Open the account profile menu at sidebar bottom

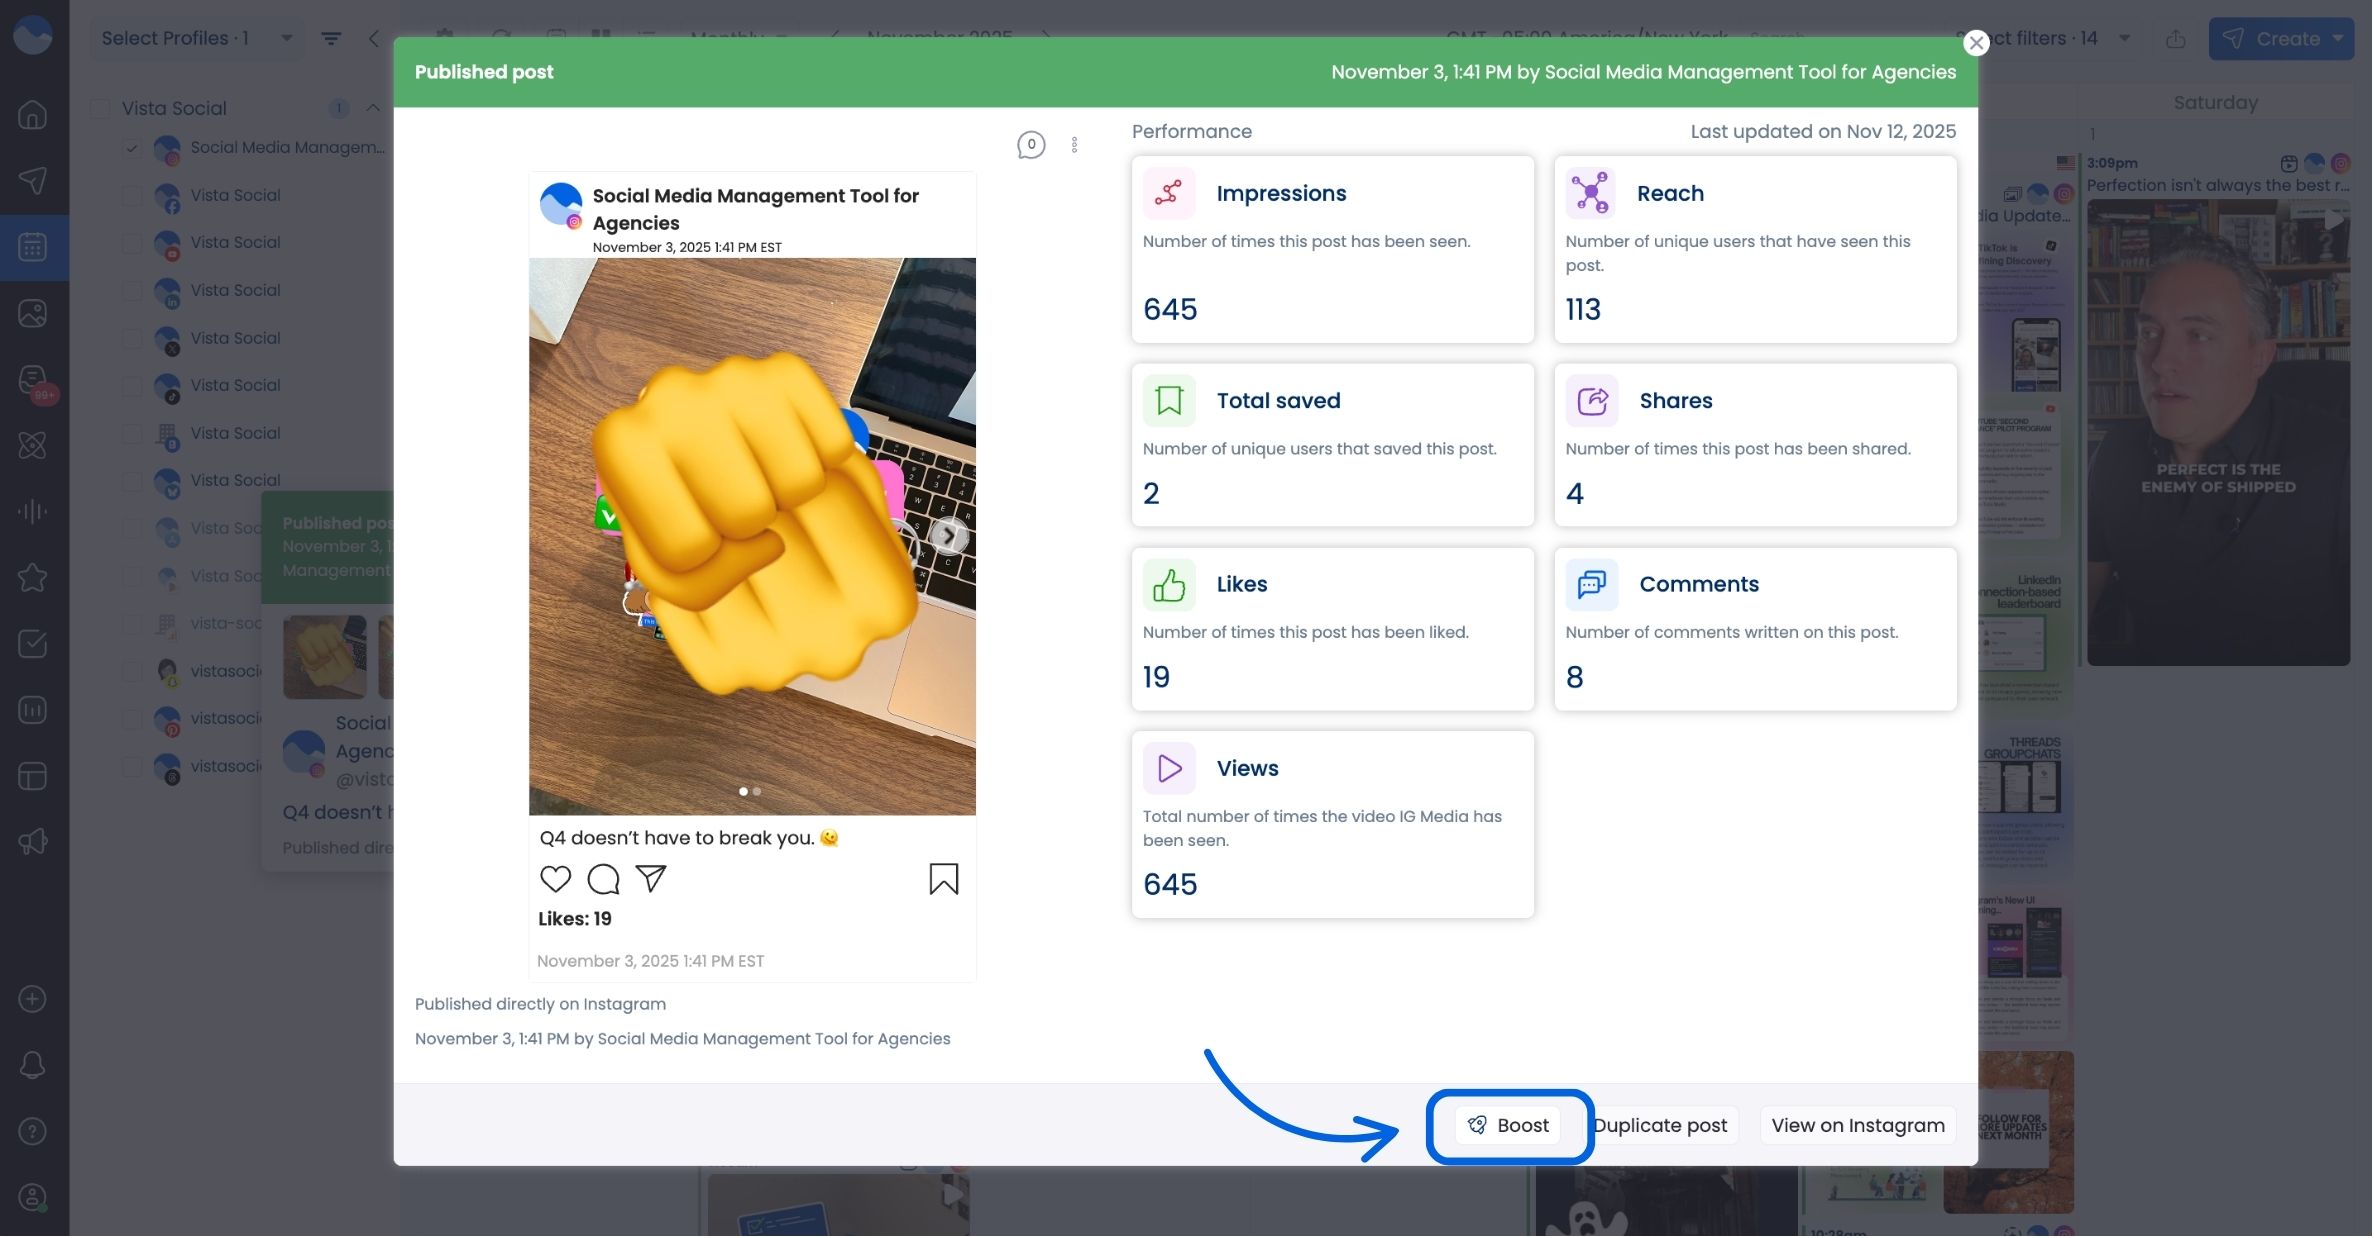point(33,1197)
